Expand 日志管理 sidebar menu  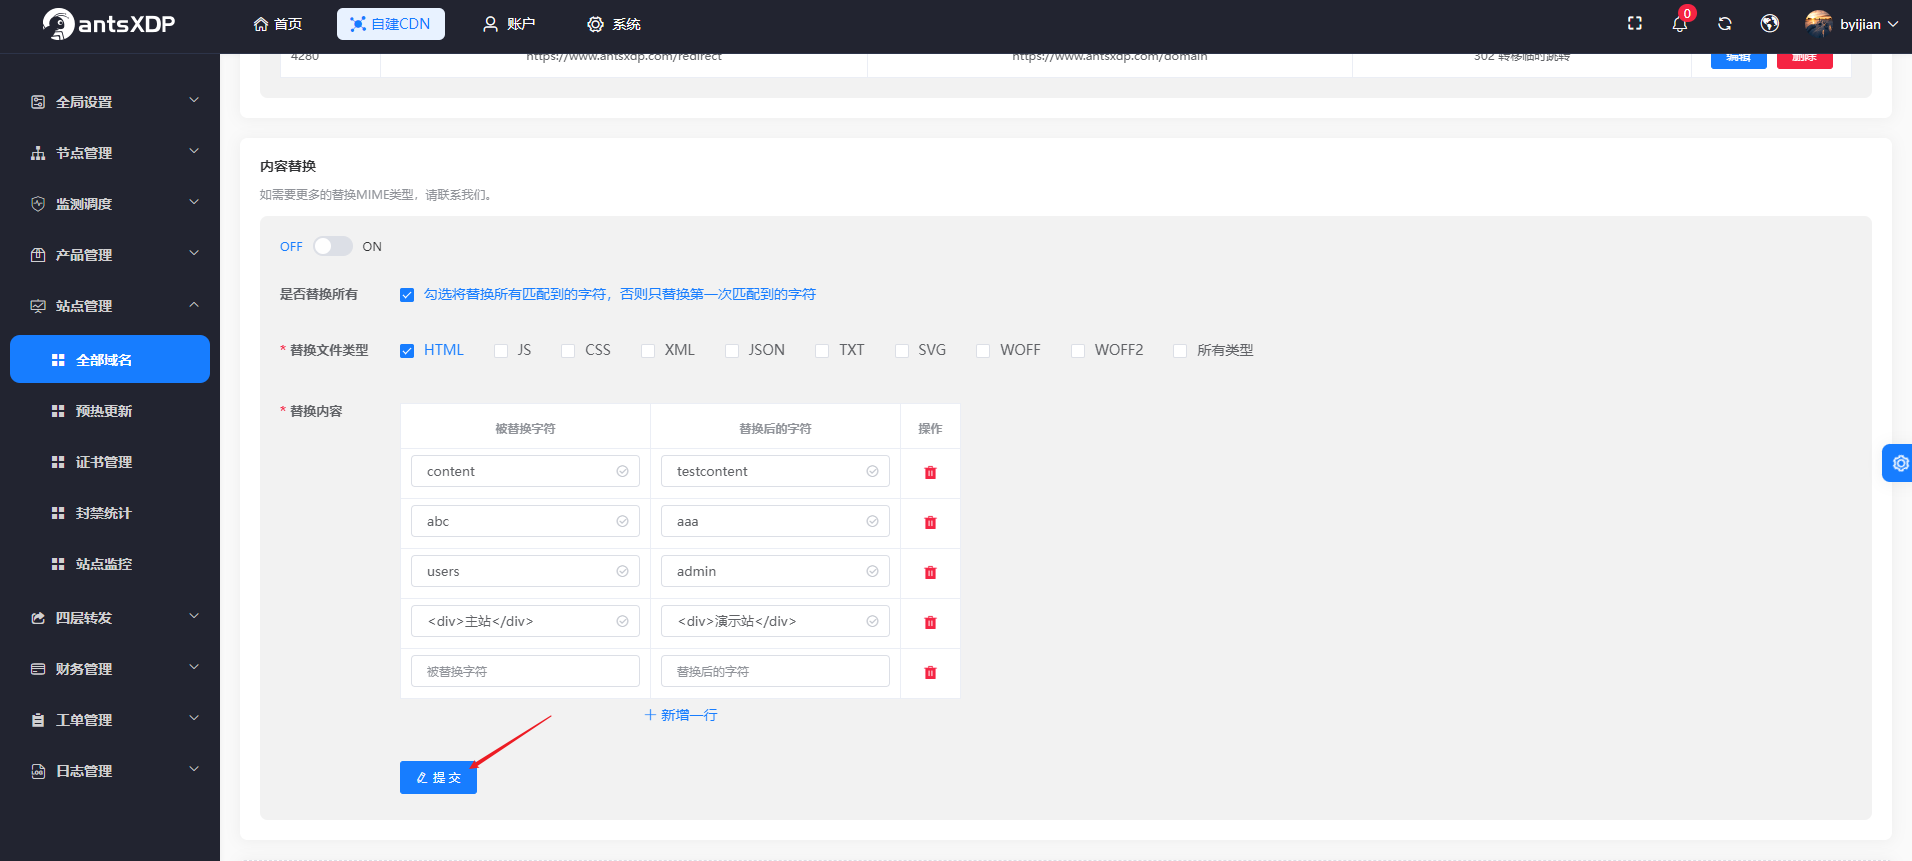110,771
